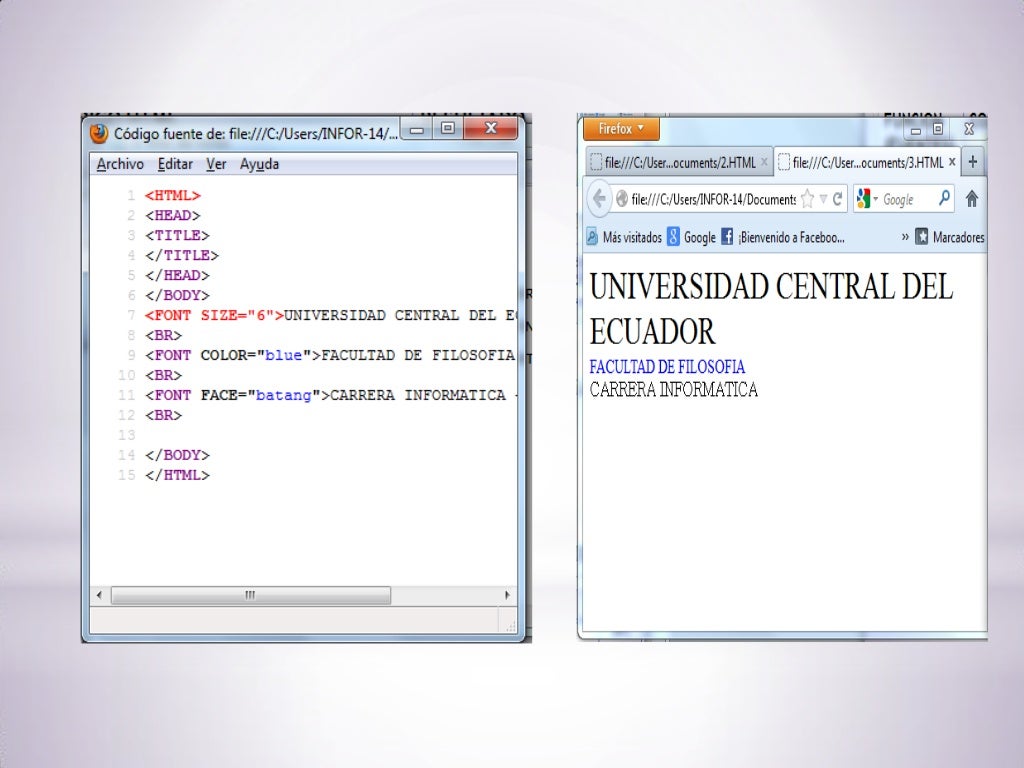Open the Archivo menu in source viewer

coord(120,164)
